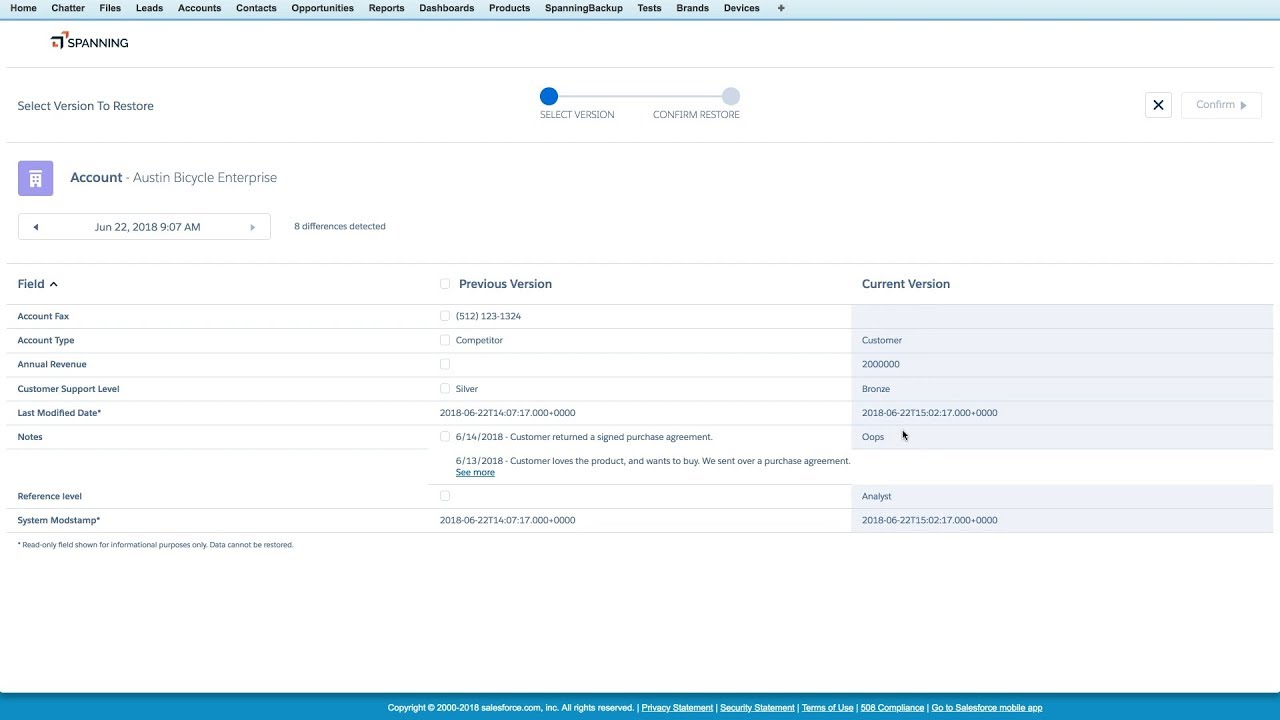Click current value Analyst

coord(877,496)
